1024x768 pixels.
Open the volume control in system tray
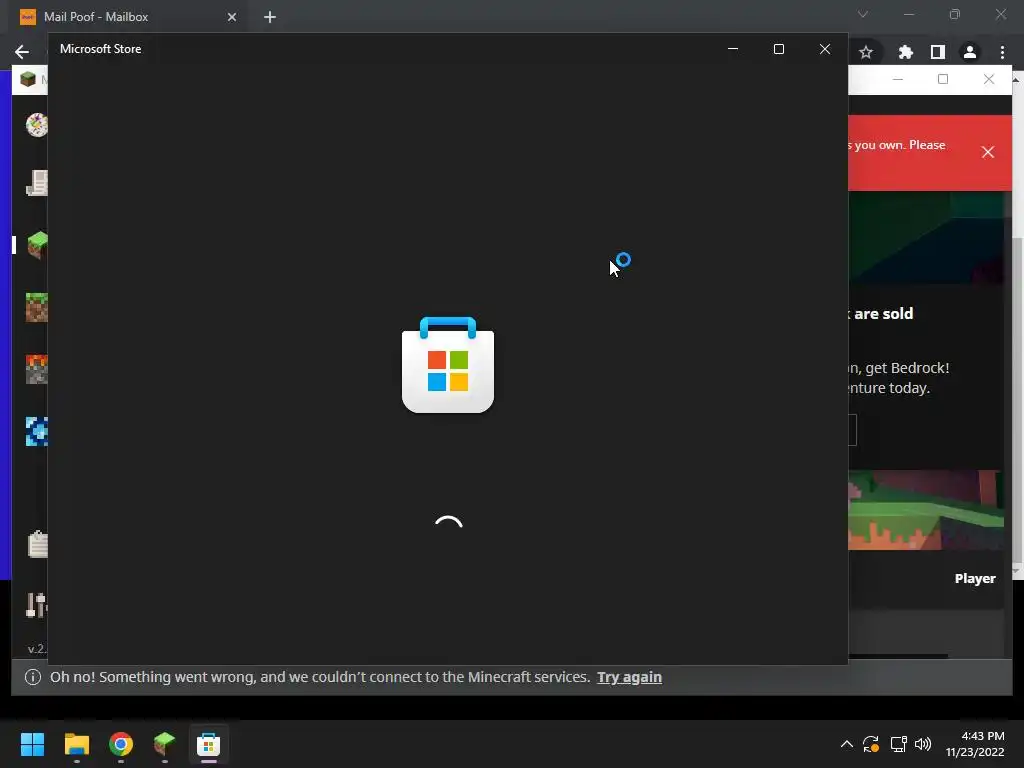tap(923, 744)
